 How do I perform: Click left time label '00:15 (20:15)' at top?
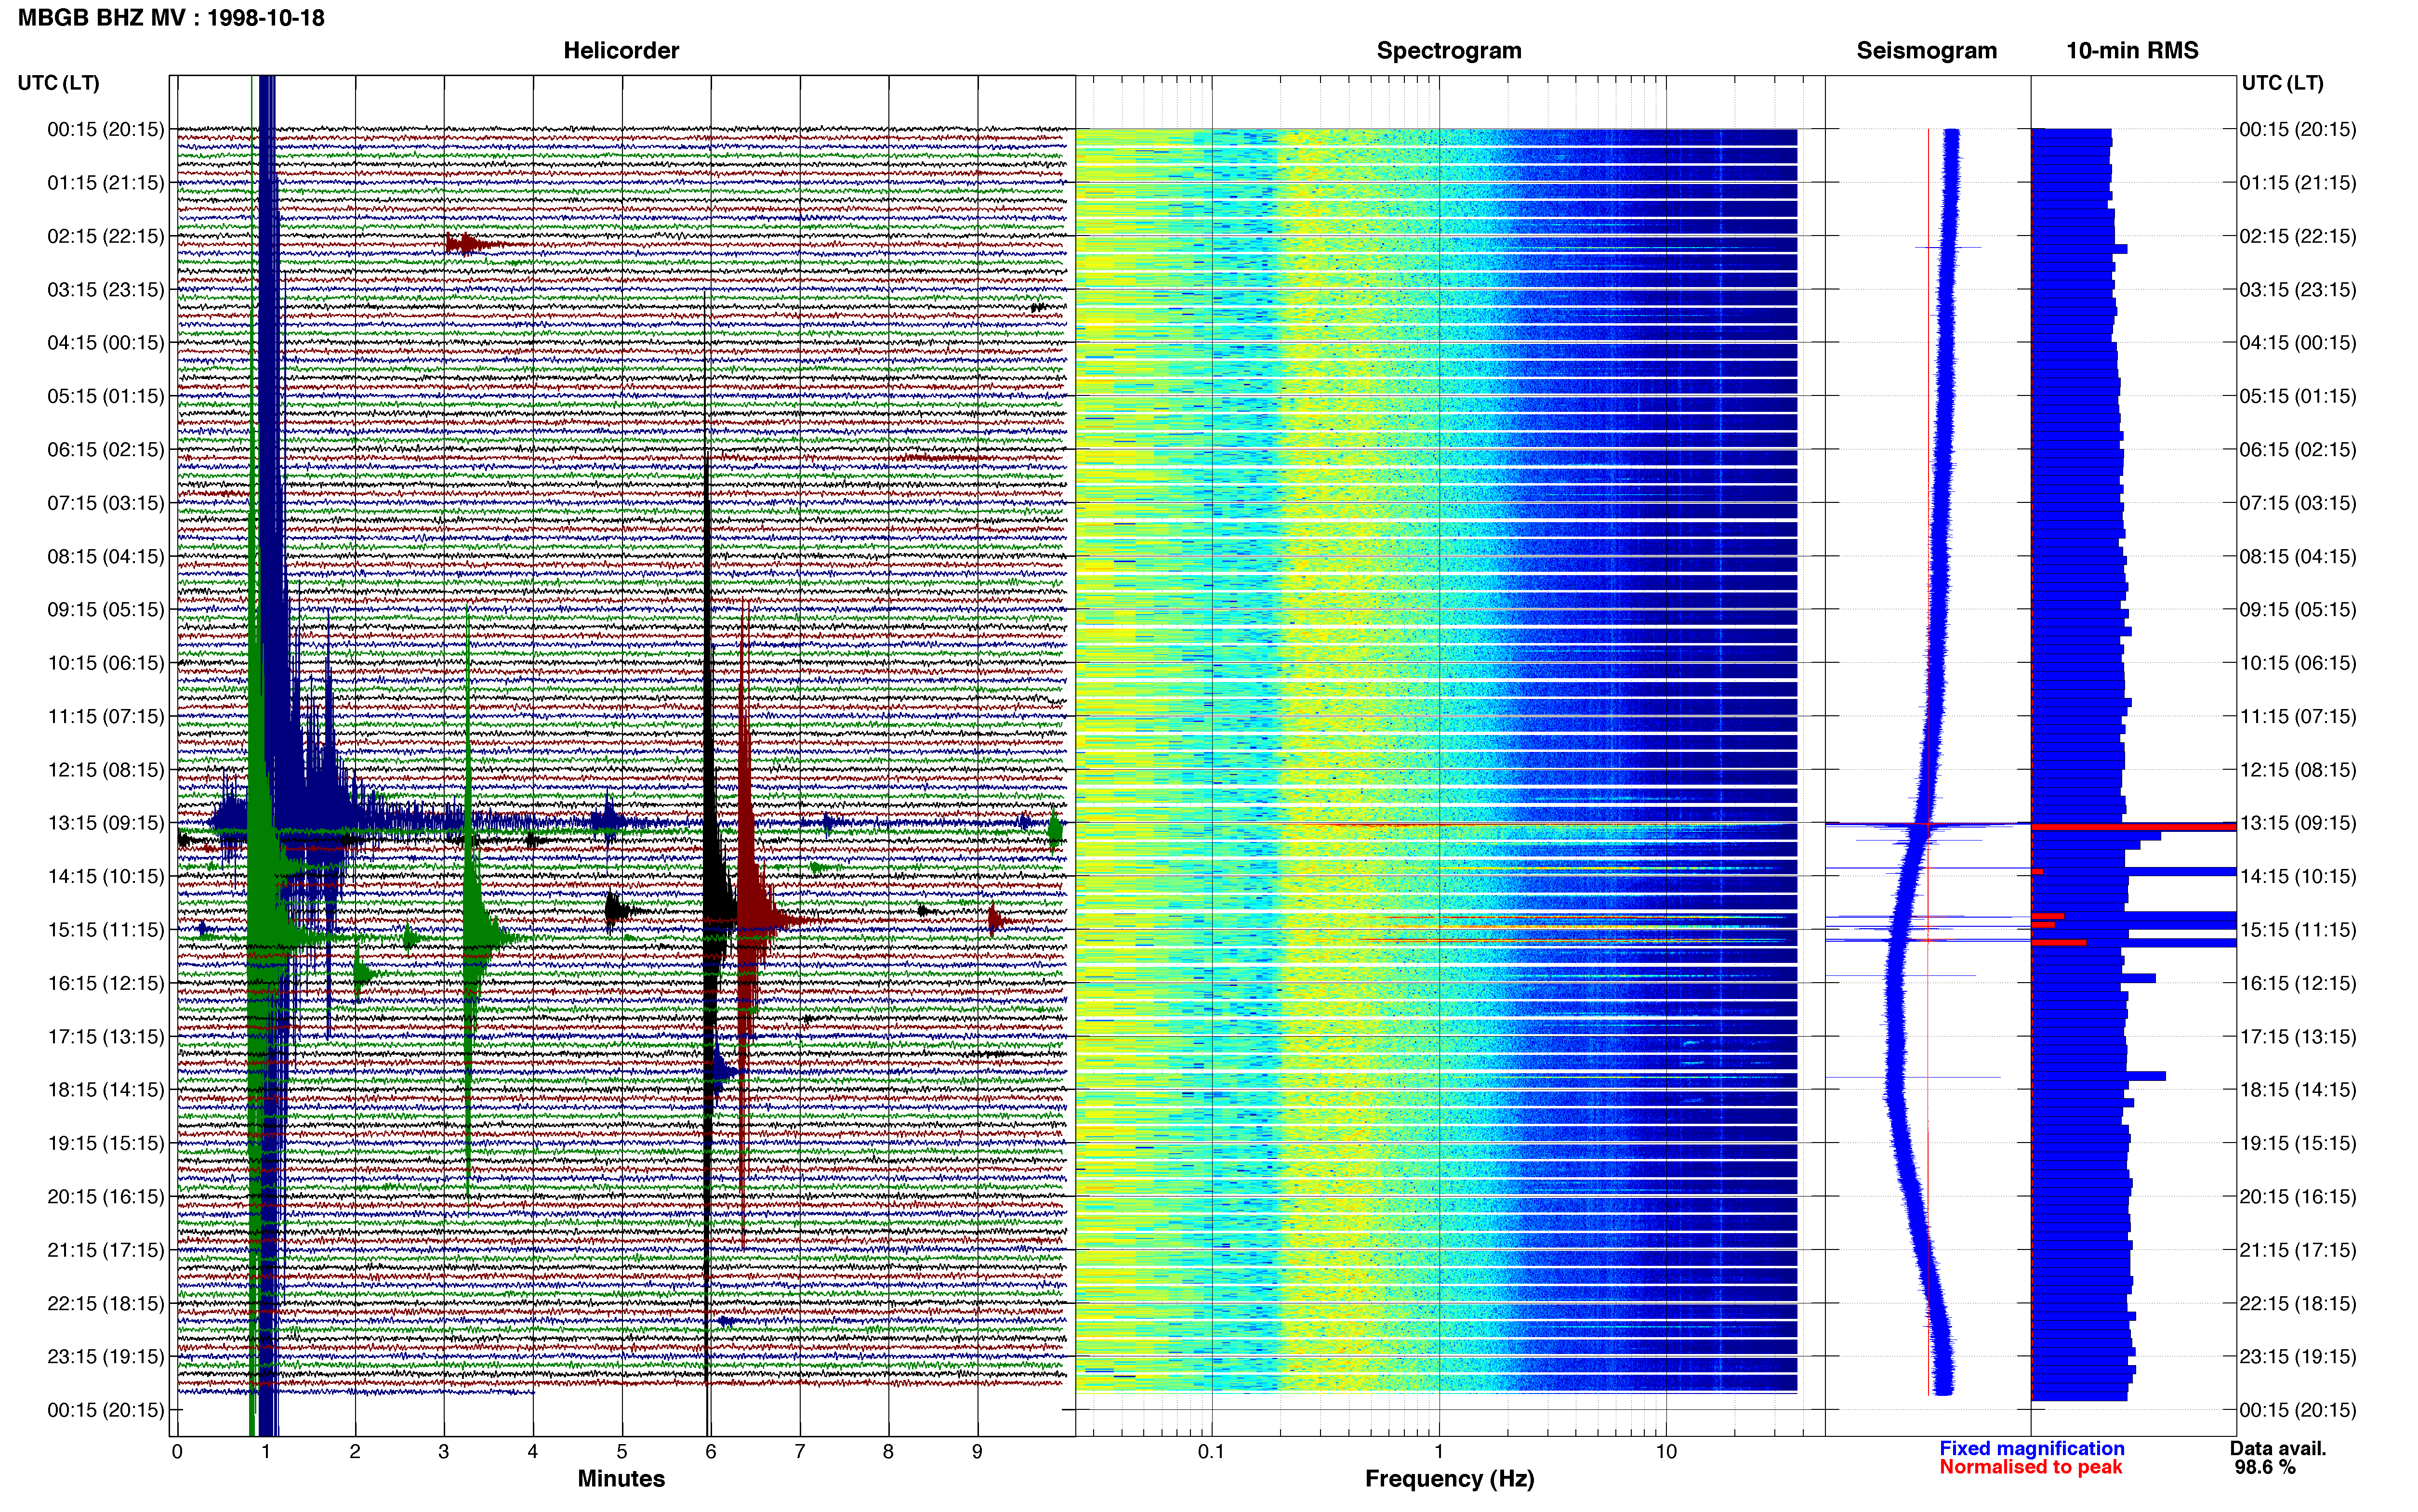point(106,129)
